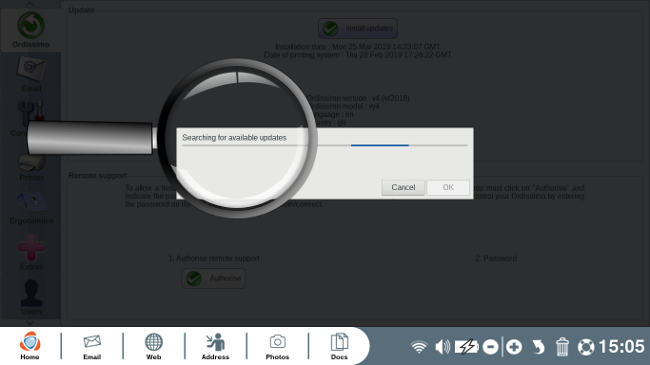Image resolution: width=650 pixels, height=365 pixels.
Task: Open the Email app in taskbar
Action: click(x=92, y=346)
